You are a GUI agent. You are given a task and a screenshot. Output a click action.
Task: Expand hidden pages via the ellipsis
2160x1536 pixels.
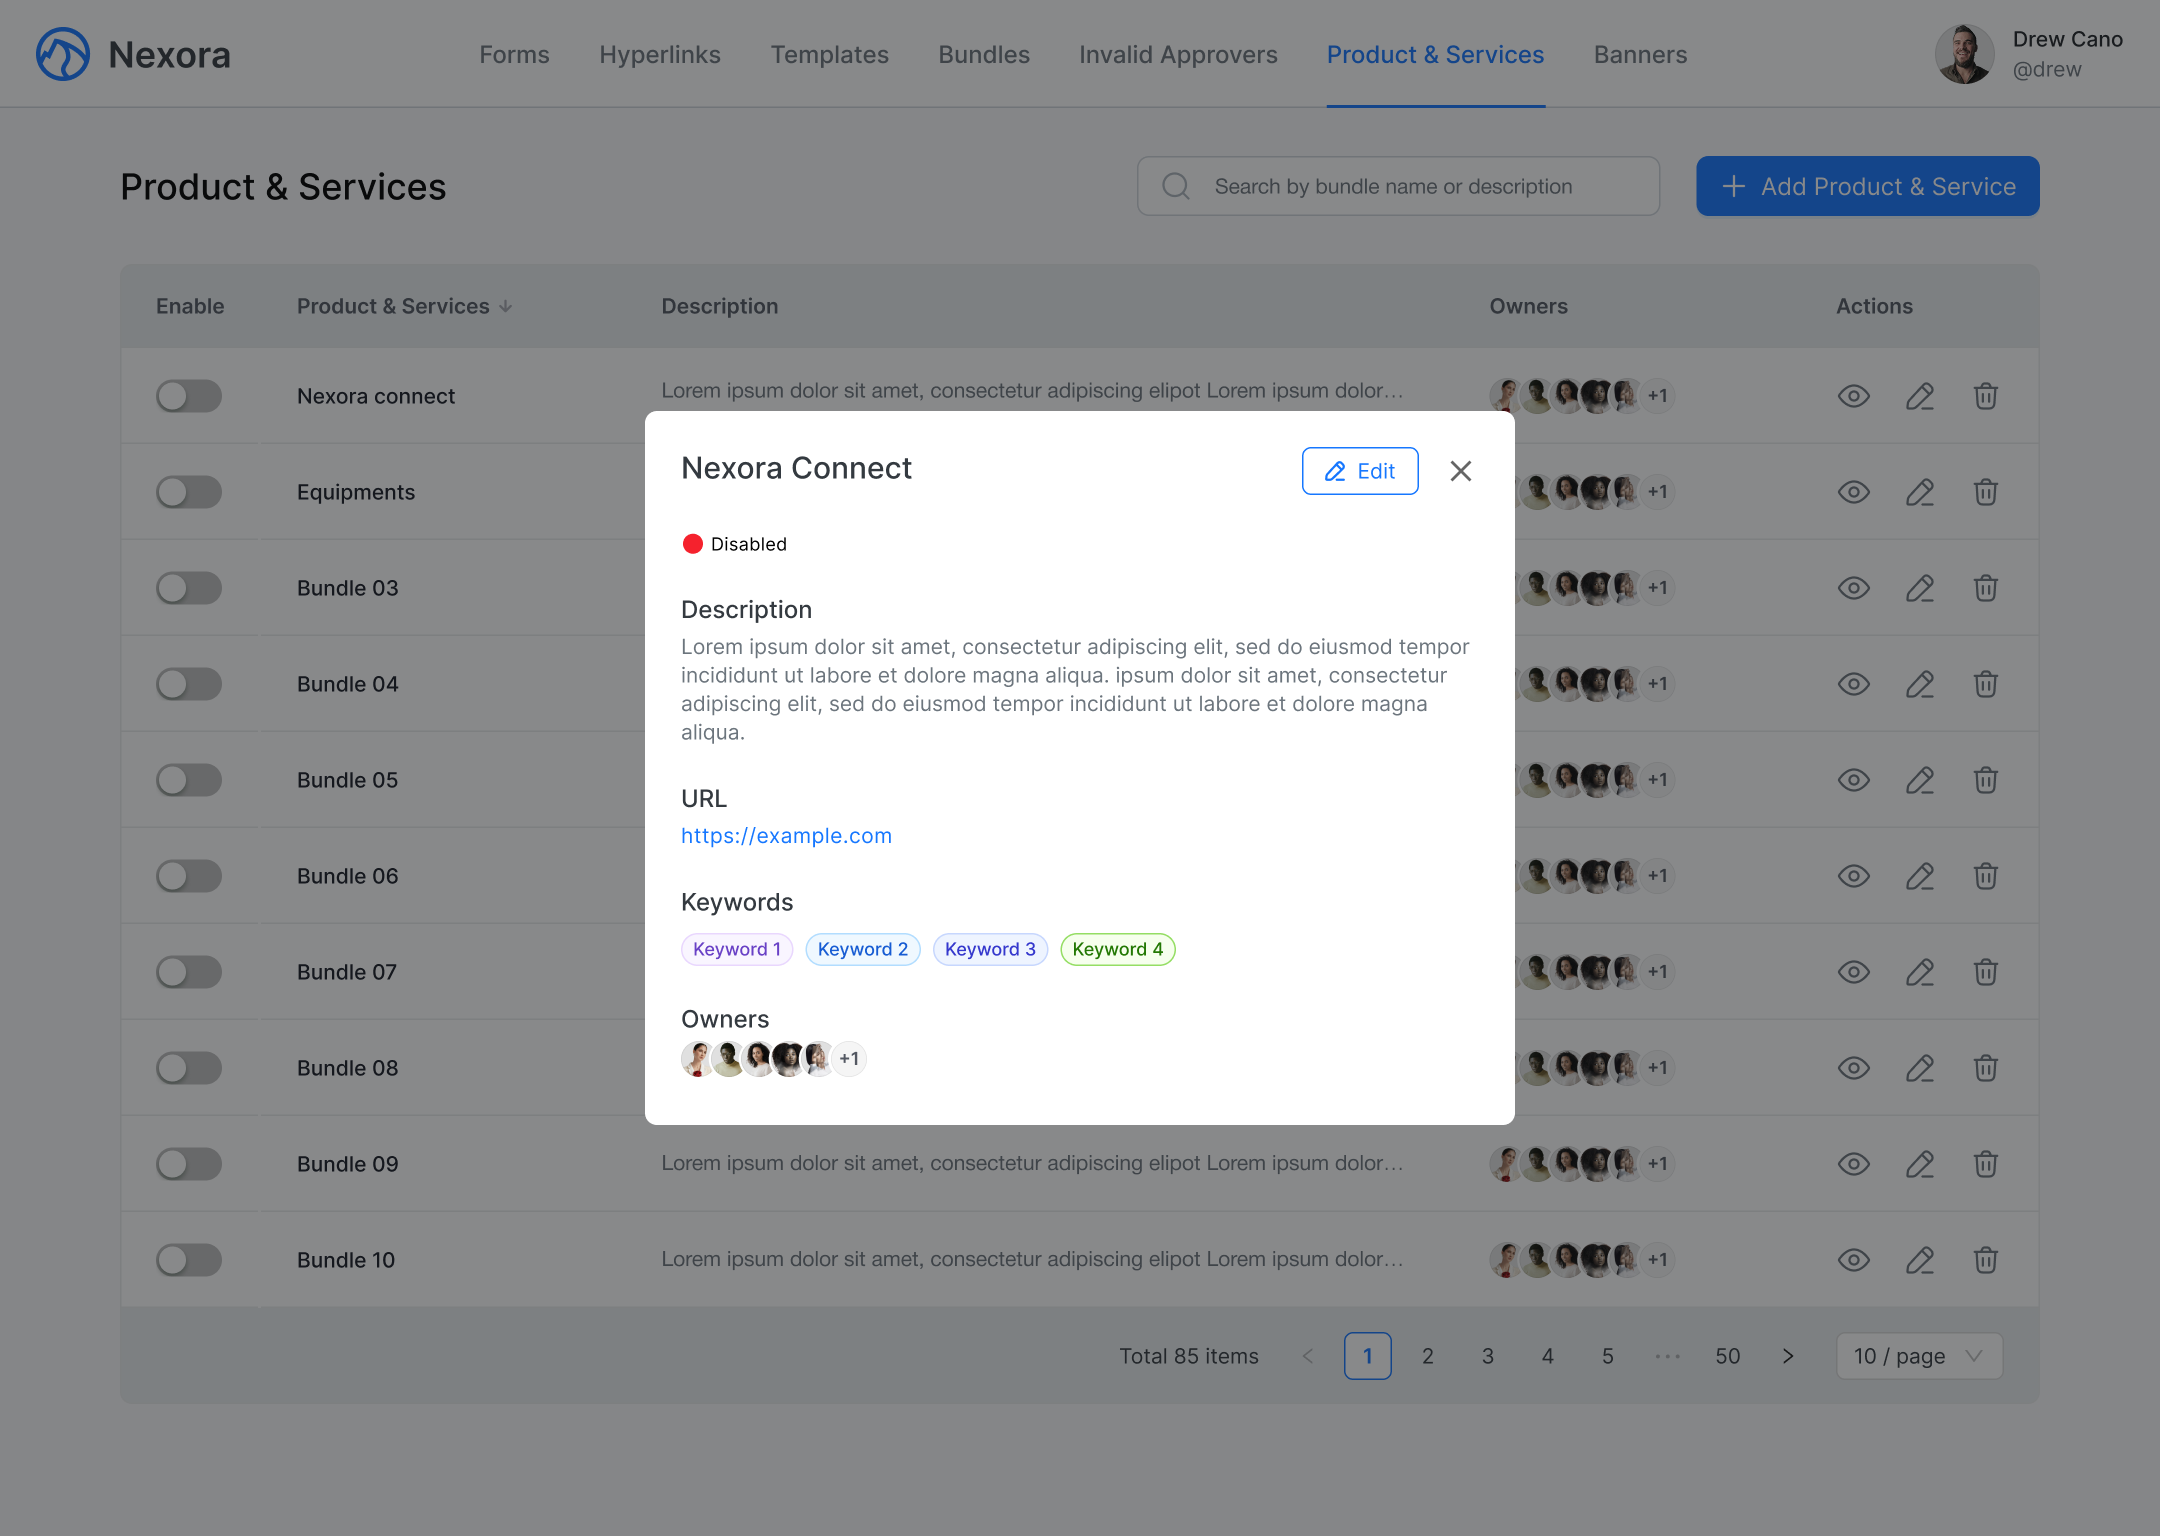(1667, 1356)
